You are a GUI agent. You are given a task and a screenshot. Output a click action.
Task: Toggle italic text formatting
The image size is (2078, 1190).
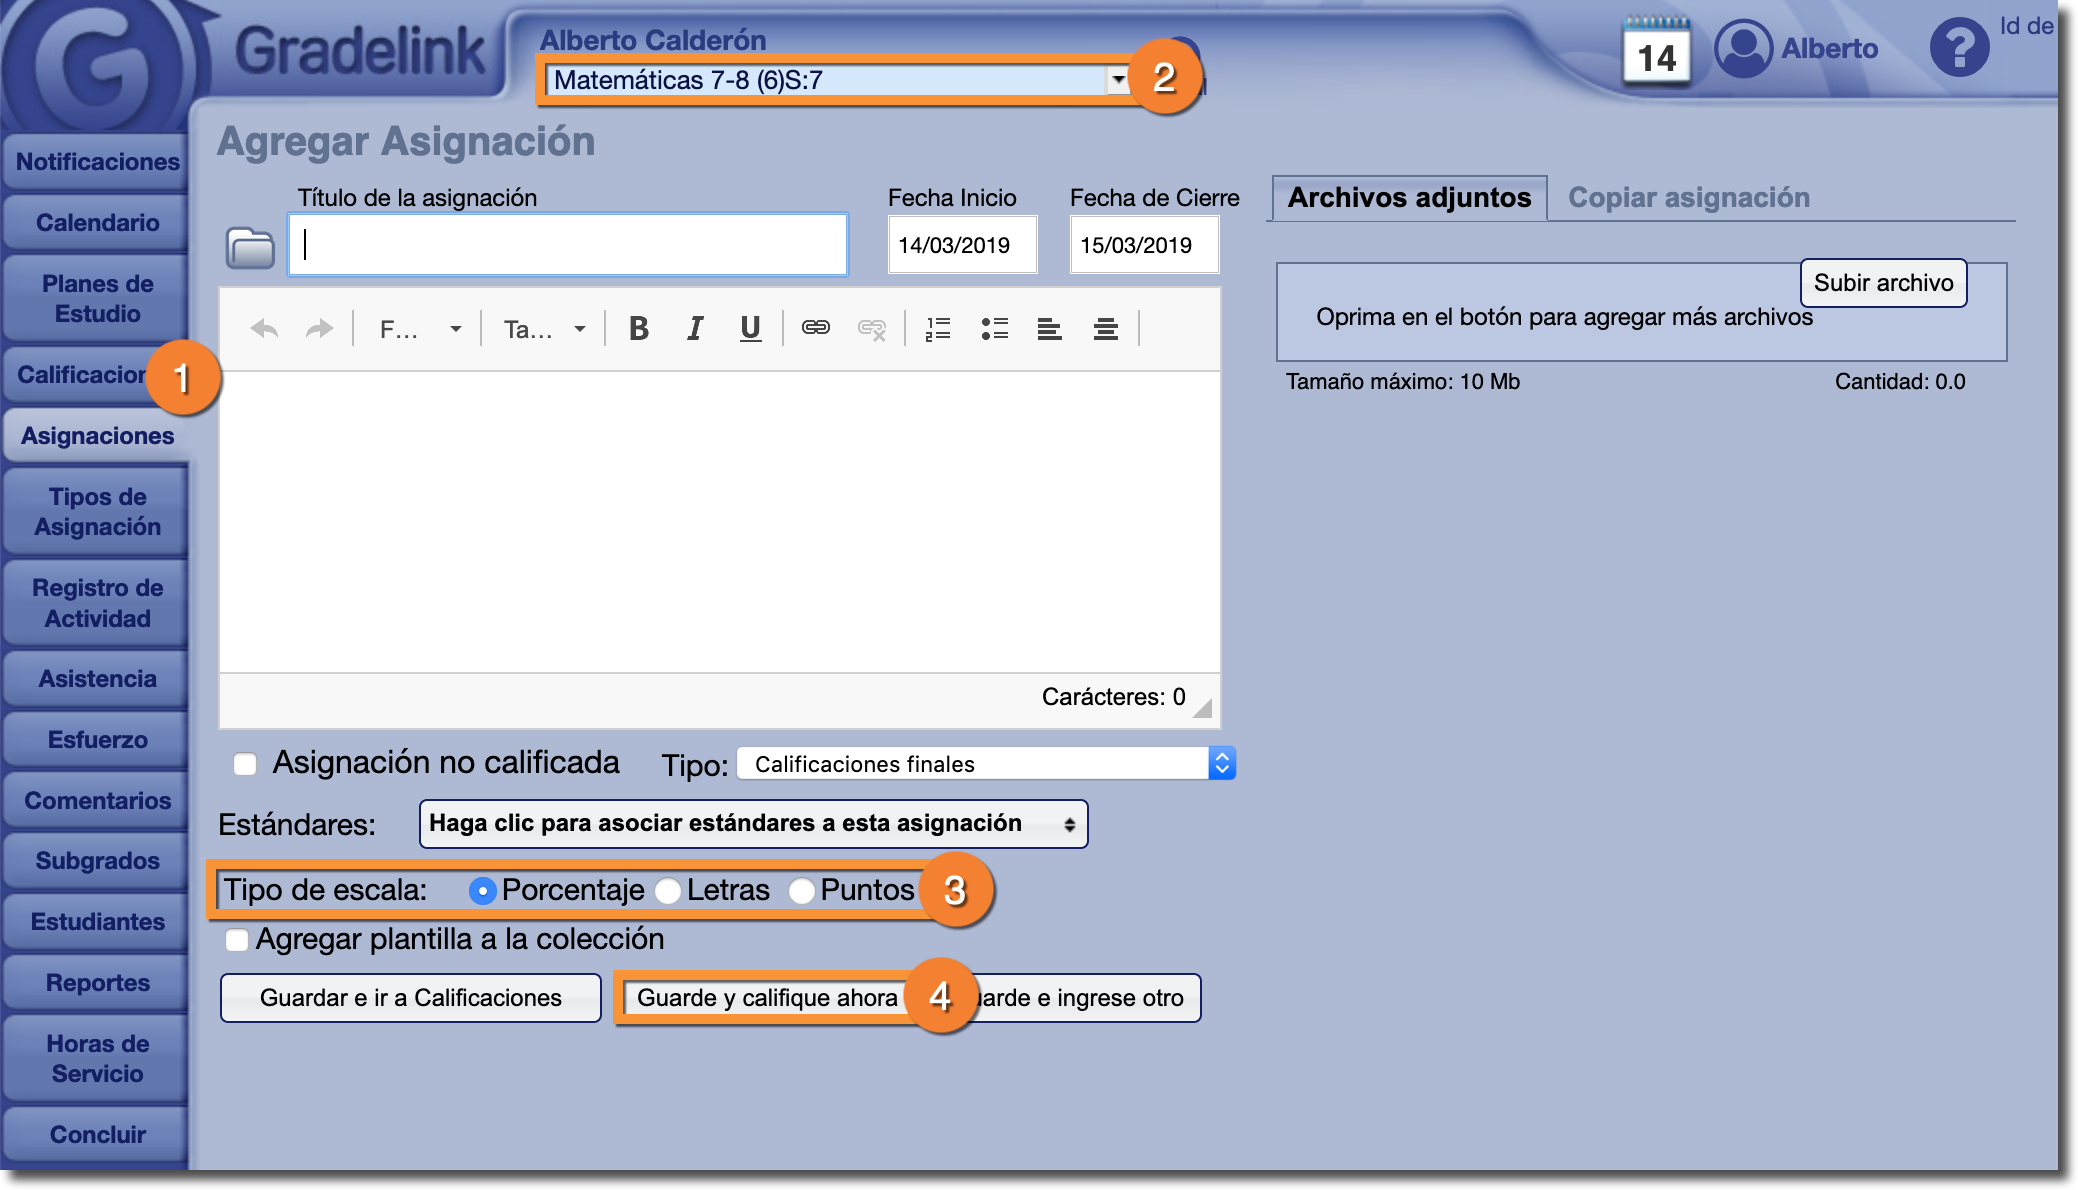click(695, 329)
